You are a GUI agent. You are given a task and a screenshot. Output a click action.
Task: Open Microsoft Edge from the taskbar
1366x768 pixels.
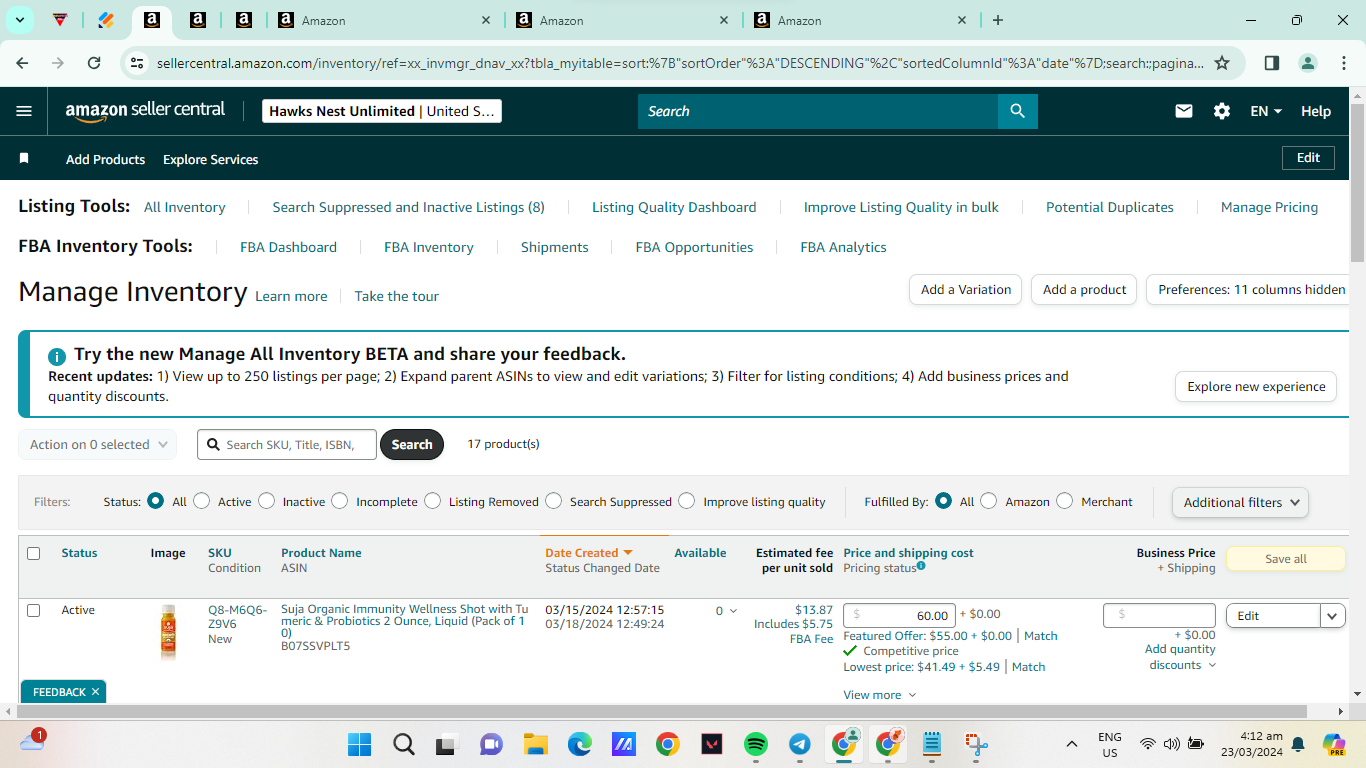coord(580,744)
